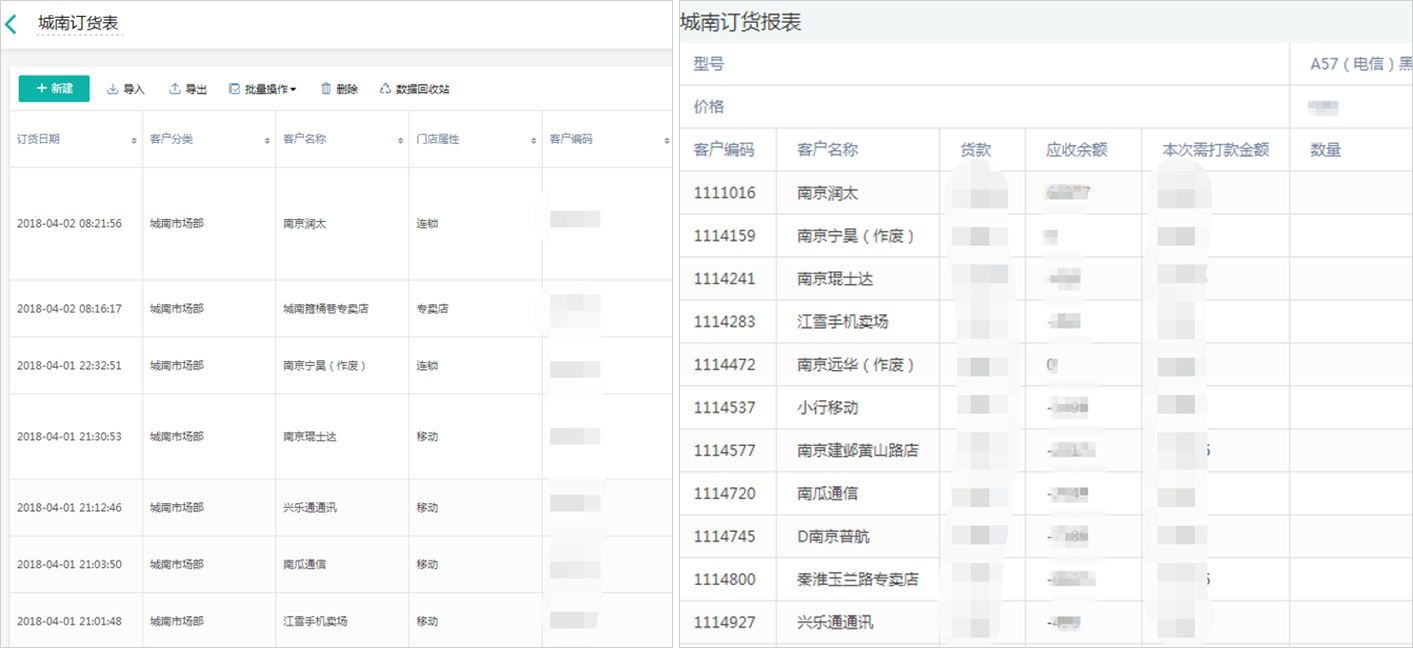The height and width of the screenshot is (648, 1413).
Task: Open the 数据回收站 recycle bin
Action: coord(415,89)
